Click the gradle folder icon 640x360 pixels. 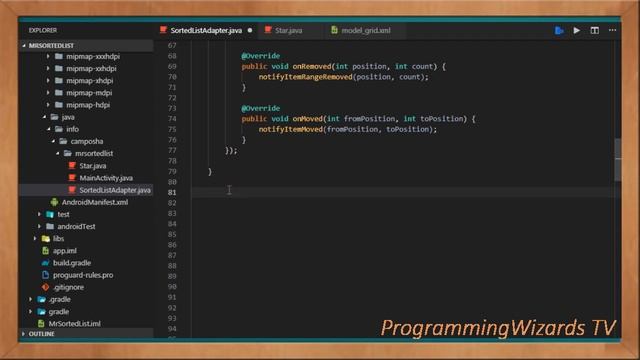[41, 311]
